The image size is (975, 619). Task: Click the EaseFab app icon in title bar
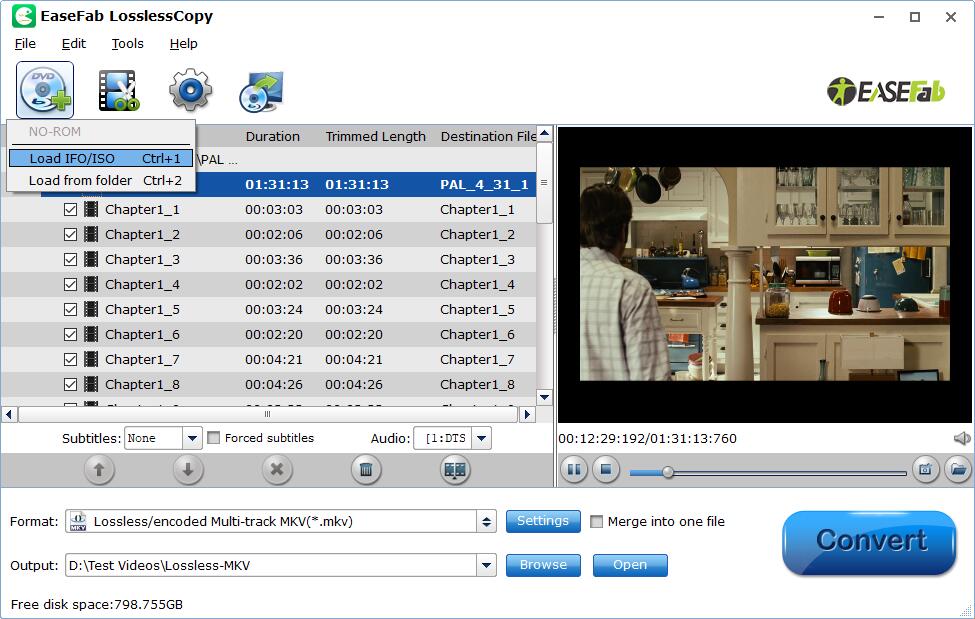tap(24, 16)
